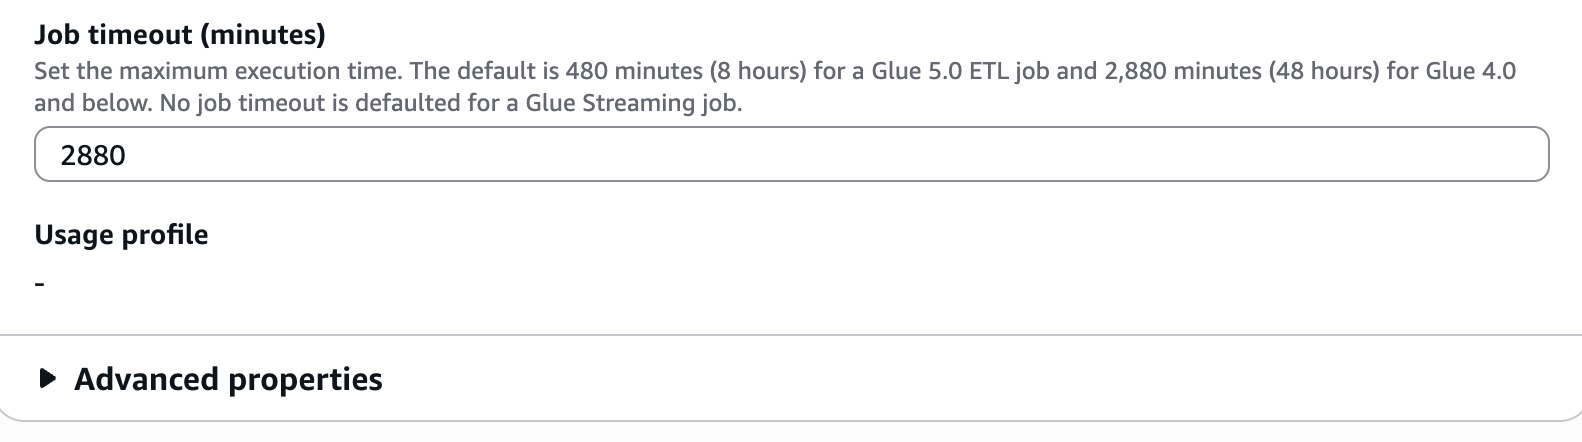Open the Advanced properties section heading

tap(228, 379)
